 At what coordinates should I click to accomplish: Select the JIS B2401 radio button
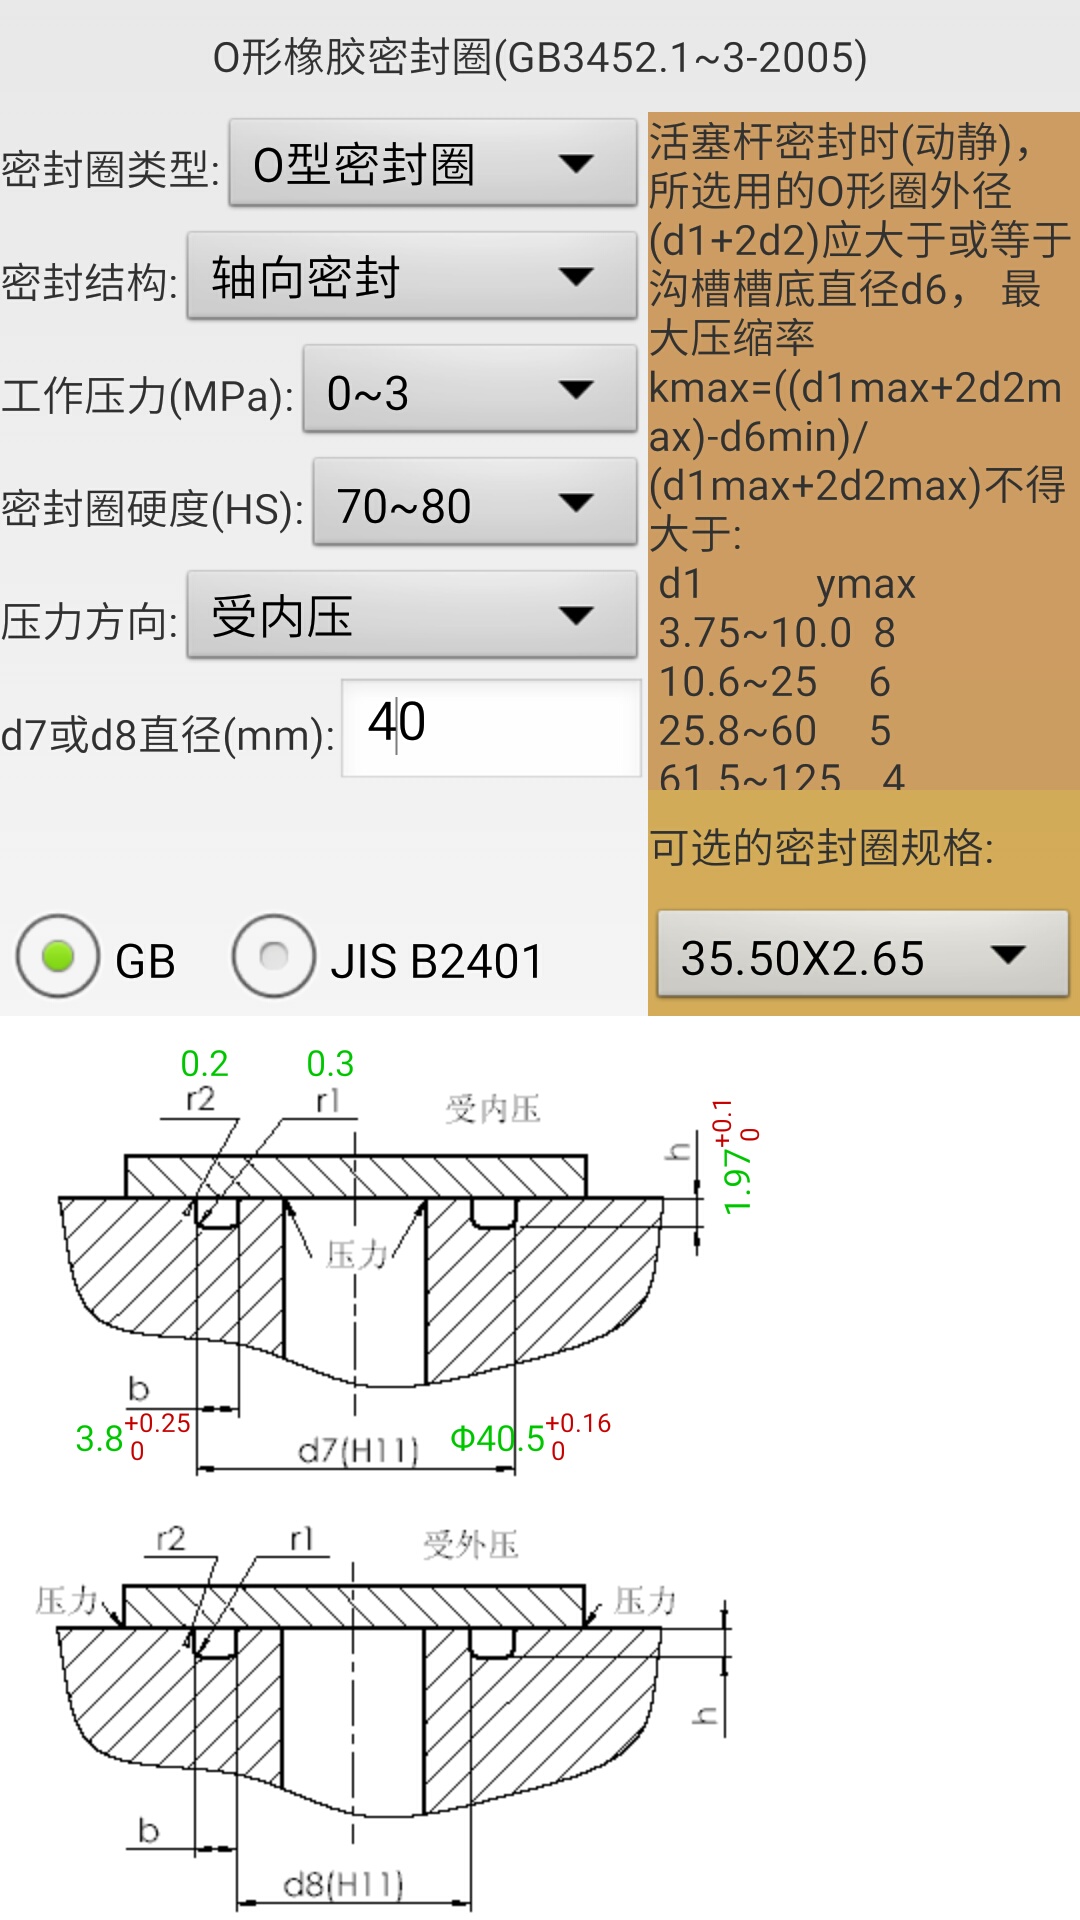pos(274,957)
